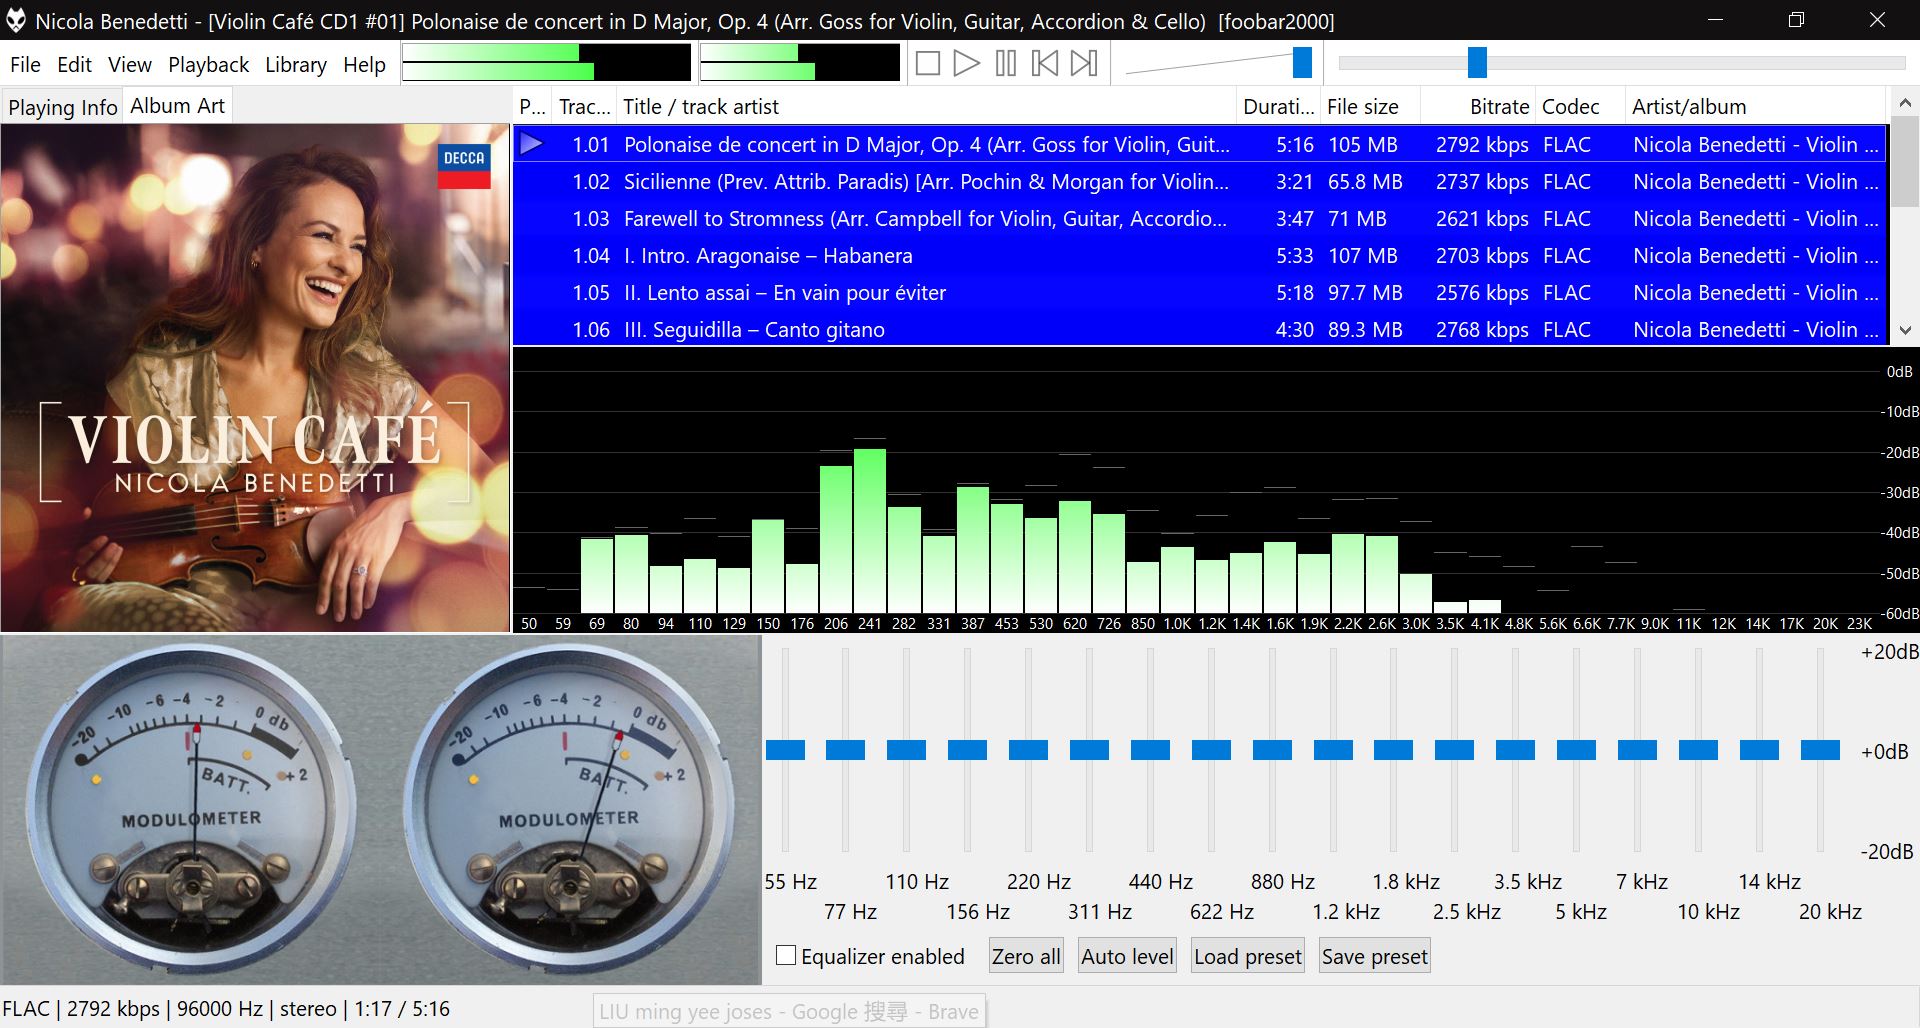The width and height of the screenshot is (1920, 1028).
Task: Select track 1.02 Sicilienne
Action: [1200, 182]
